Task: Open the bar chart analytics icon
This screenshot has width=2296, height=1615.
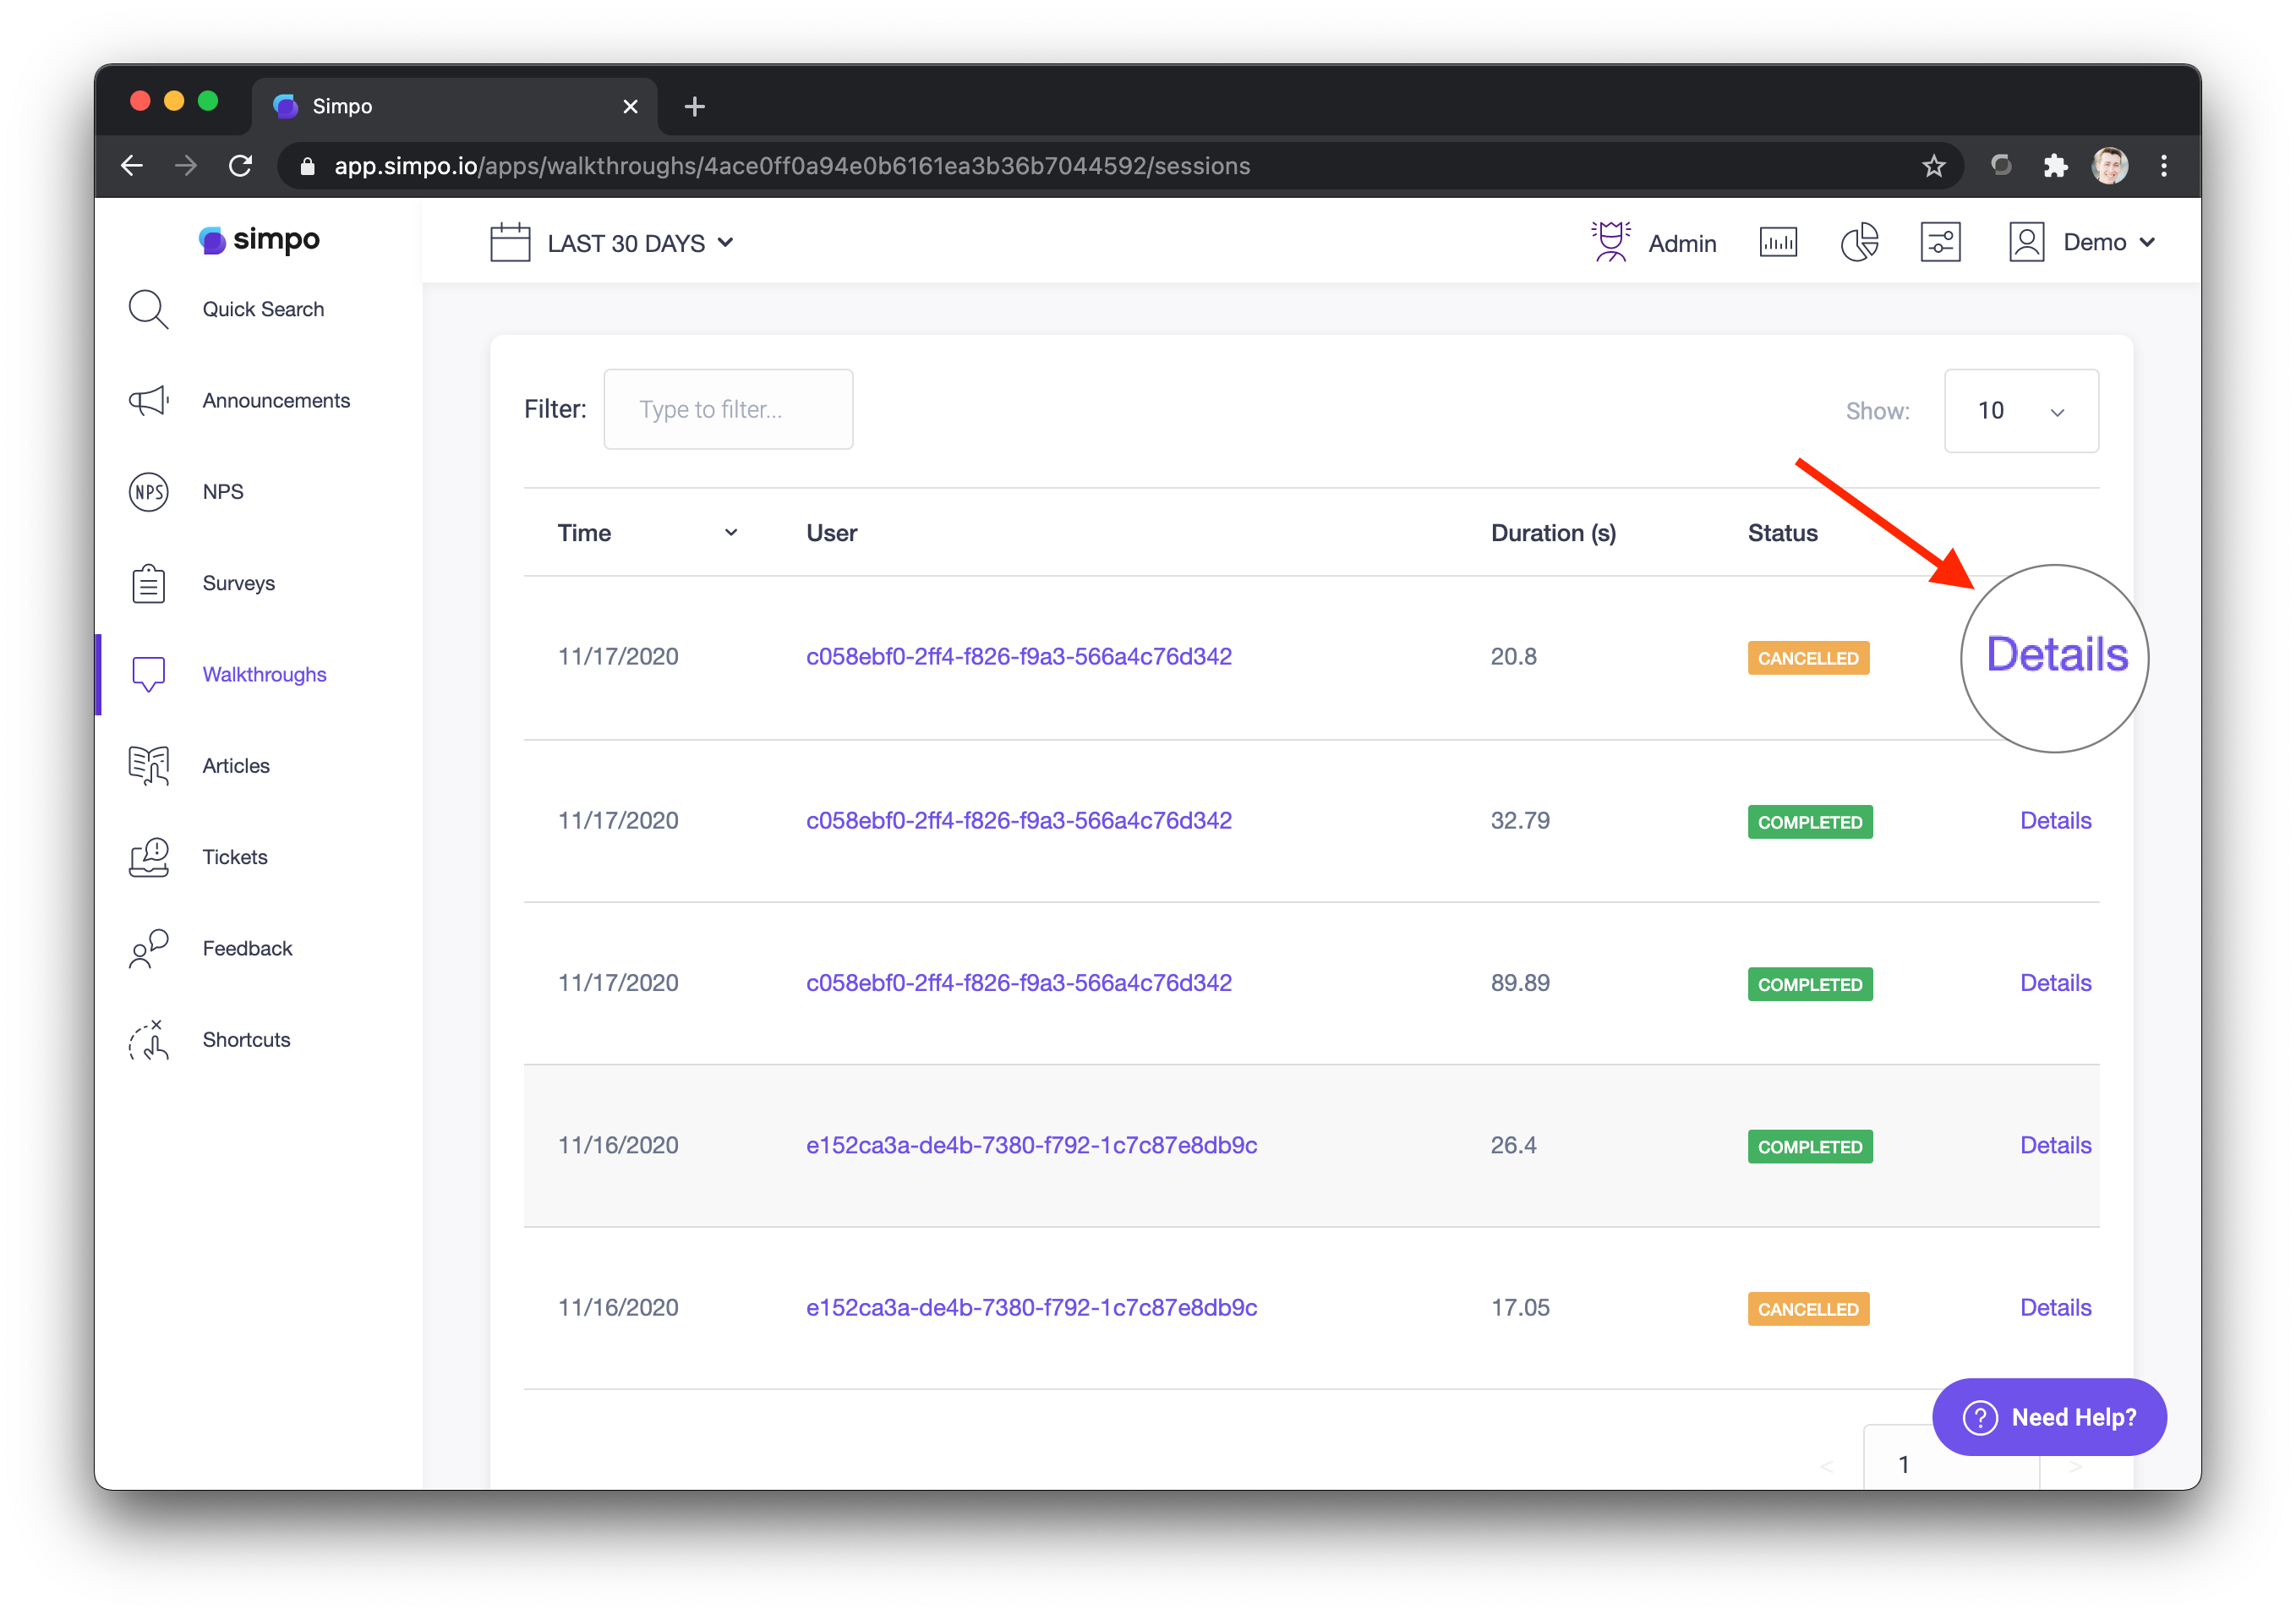Action: [1777, 242]
